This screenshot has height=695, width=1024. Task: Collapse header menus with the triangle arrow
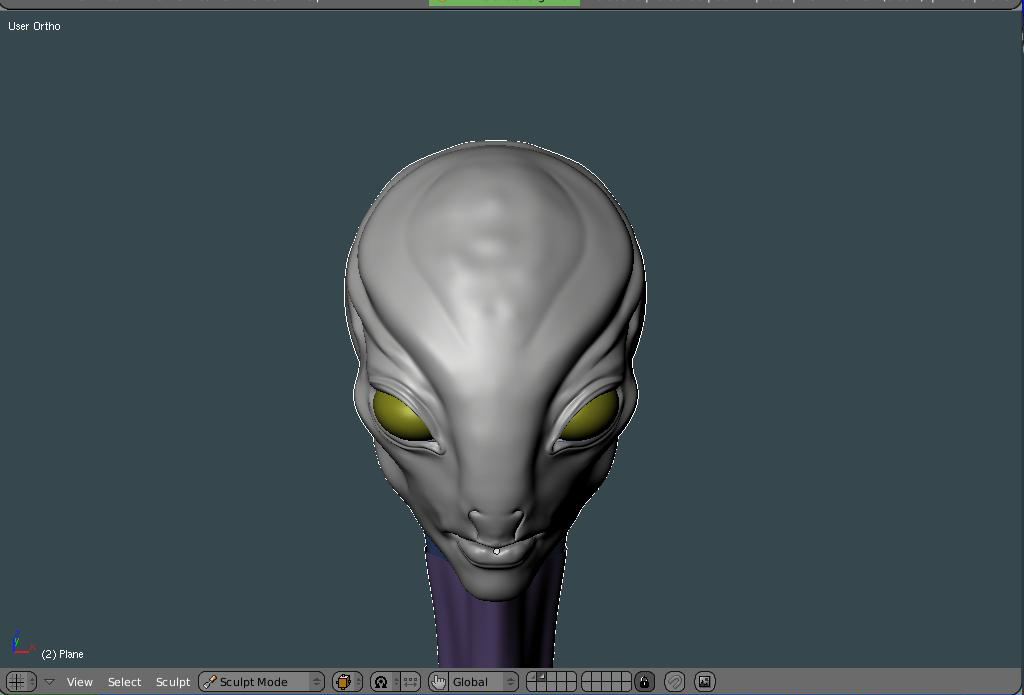pyautogui.click(x=50, y=682)
